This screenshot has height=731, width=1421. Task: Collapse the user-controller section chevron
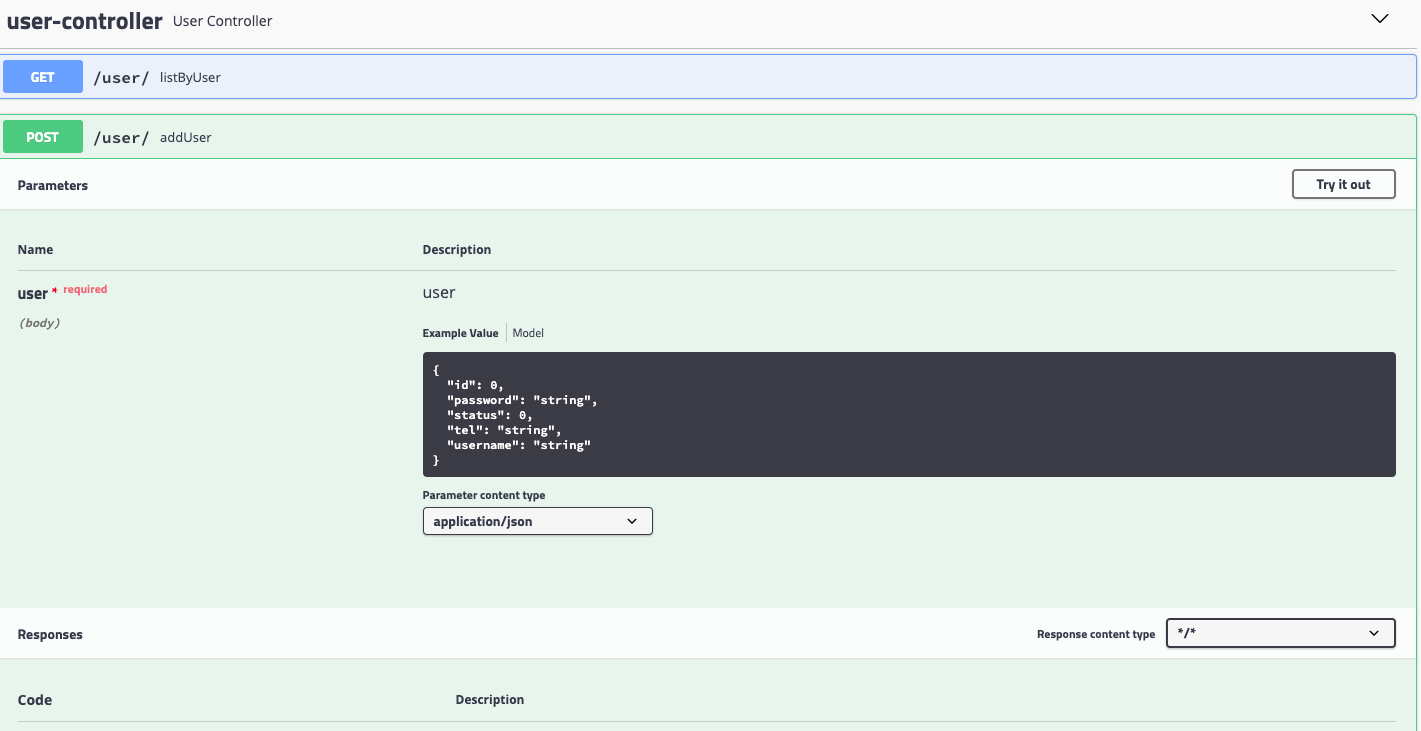click(x=1380, y=19)
